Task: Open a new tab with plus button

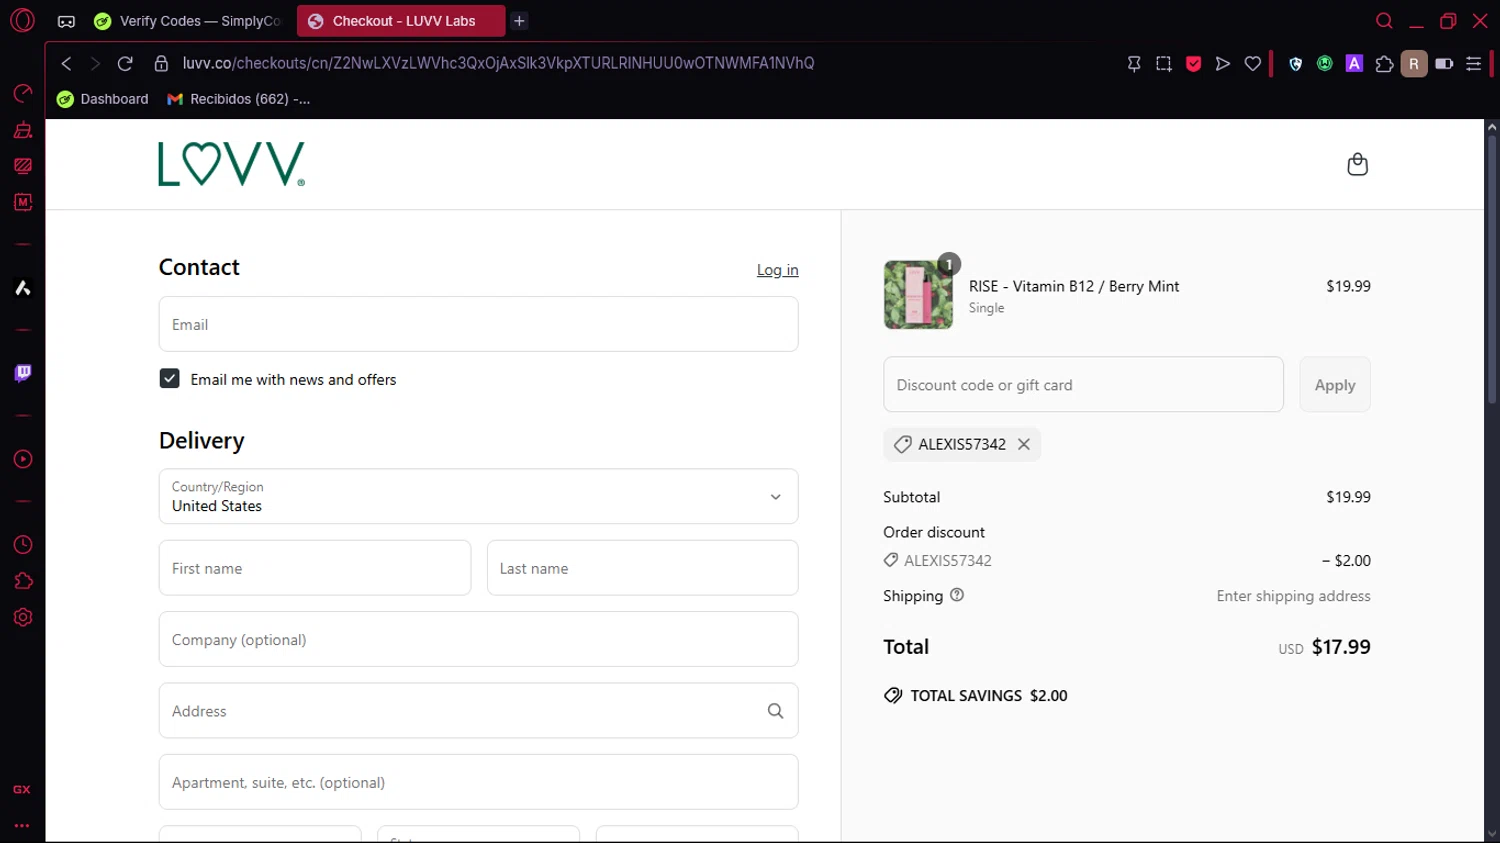Action: (x=519, y=21)
